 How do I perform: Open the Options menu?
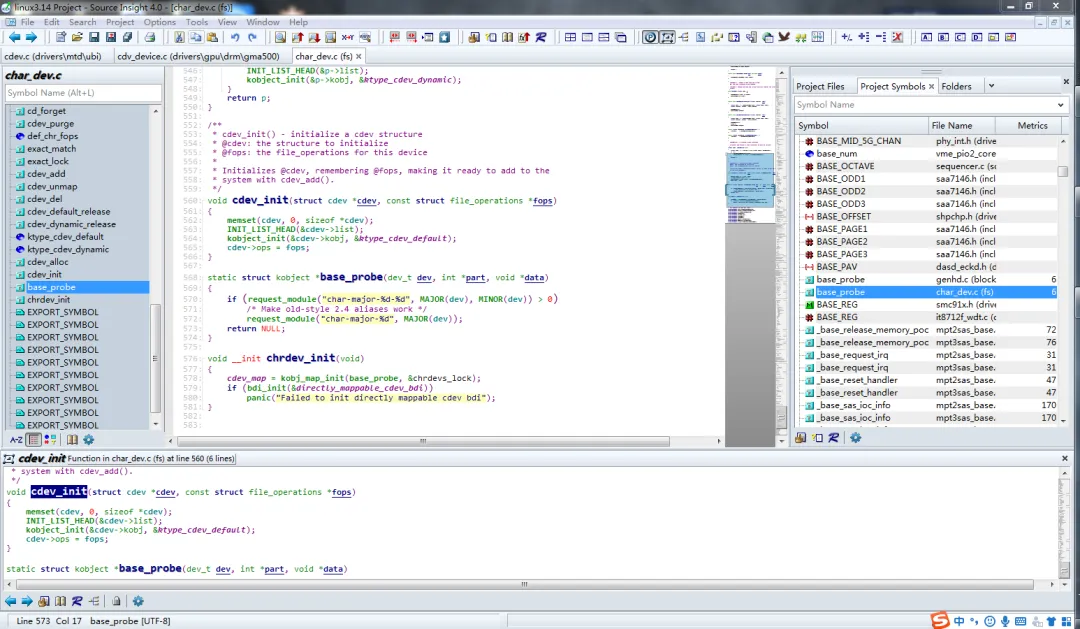pyautogui.click(x=159, y=21)
